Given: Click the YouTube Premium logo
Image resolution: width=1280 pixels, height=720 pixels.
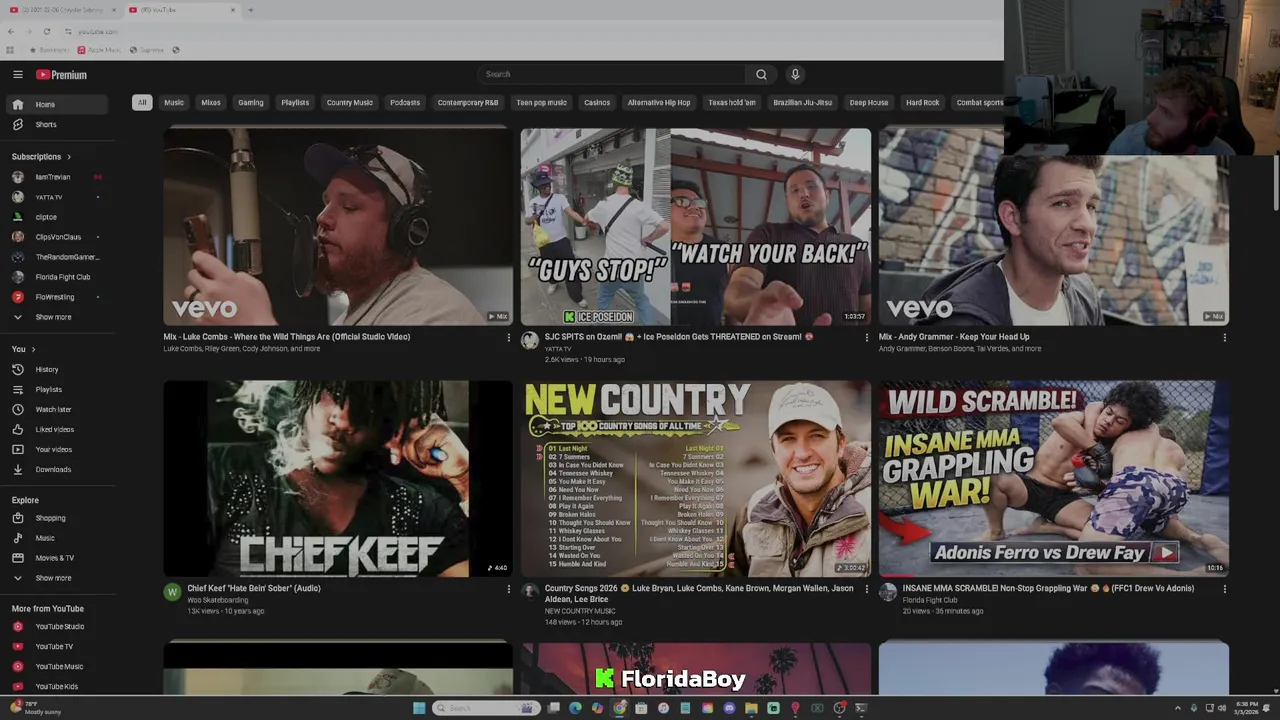Looking at the screenshot, I should pos(62,75).
